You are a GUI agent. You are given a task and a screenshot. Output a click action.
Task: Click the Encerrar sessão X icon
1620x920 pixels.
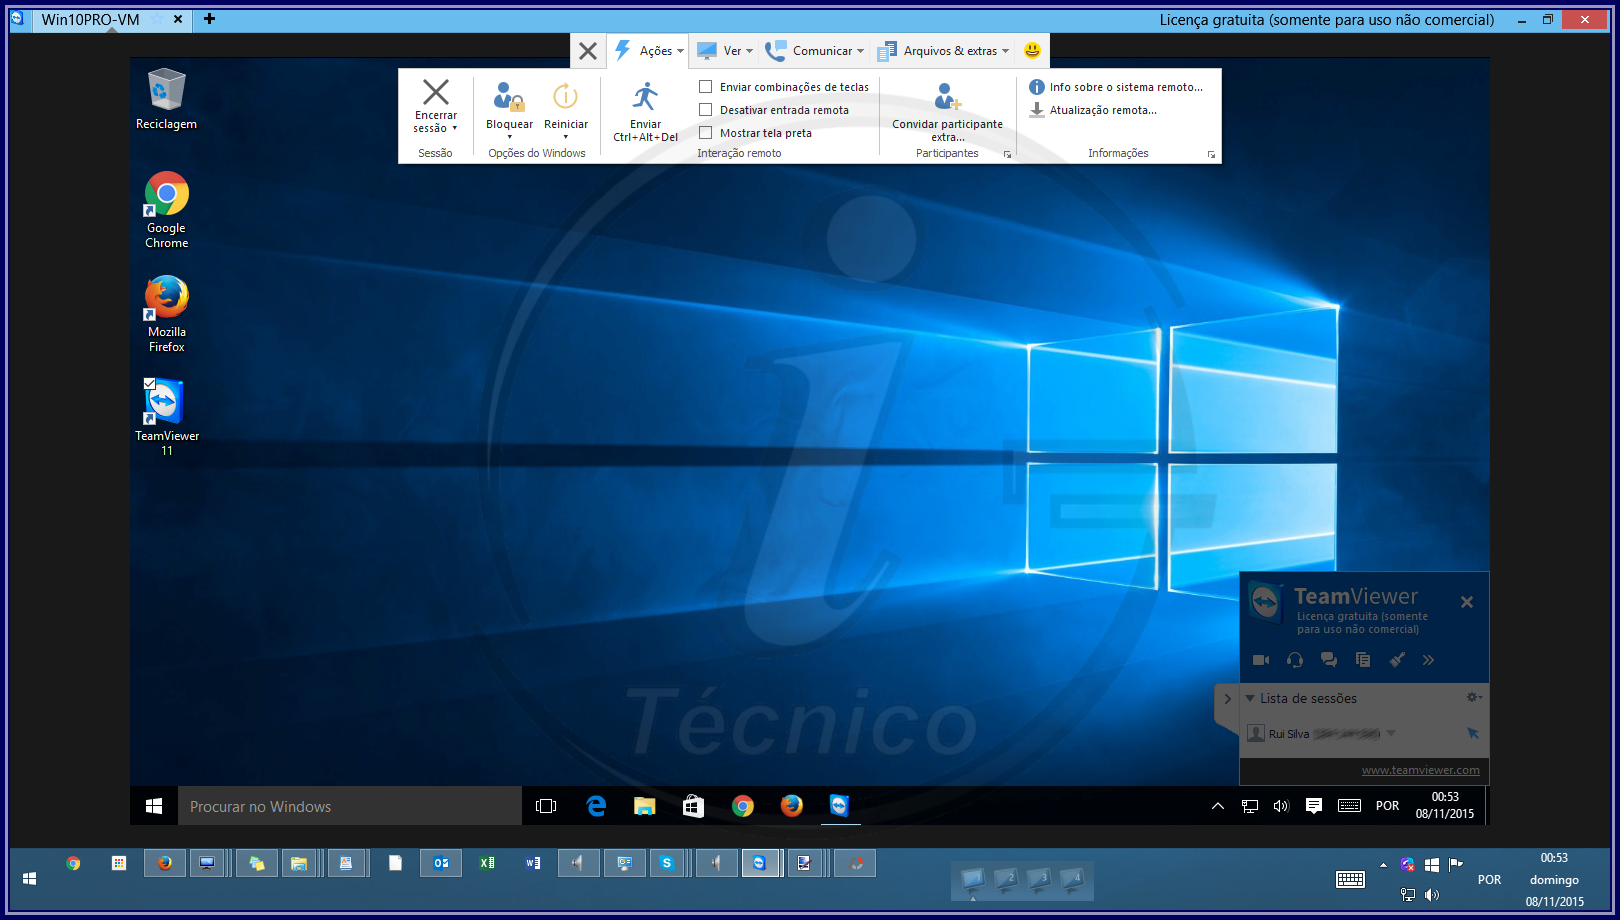(436, 93)
